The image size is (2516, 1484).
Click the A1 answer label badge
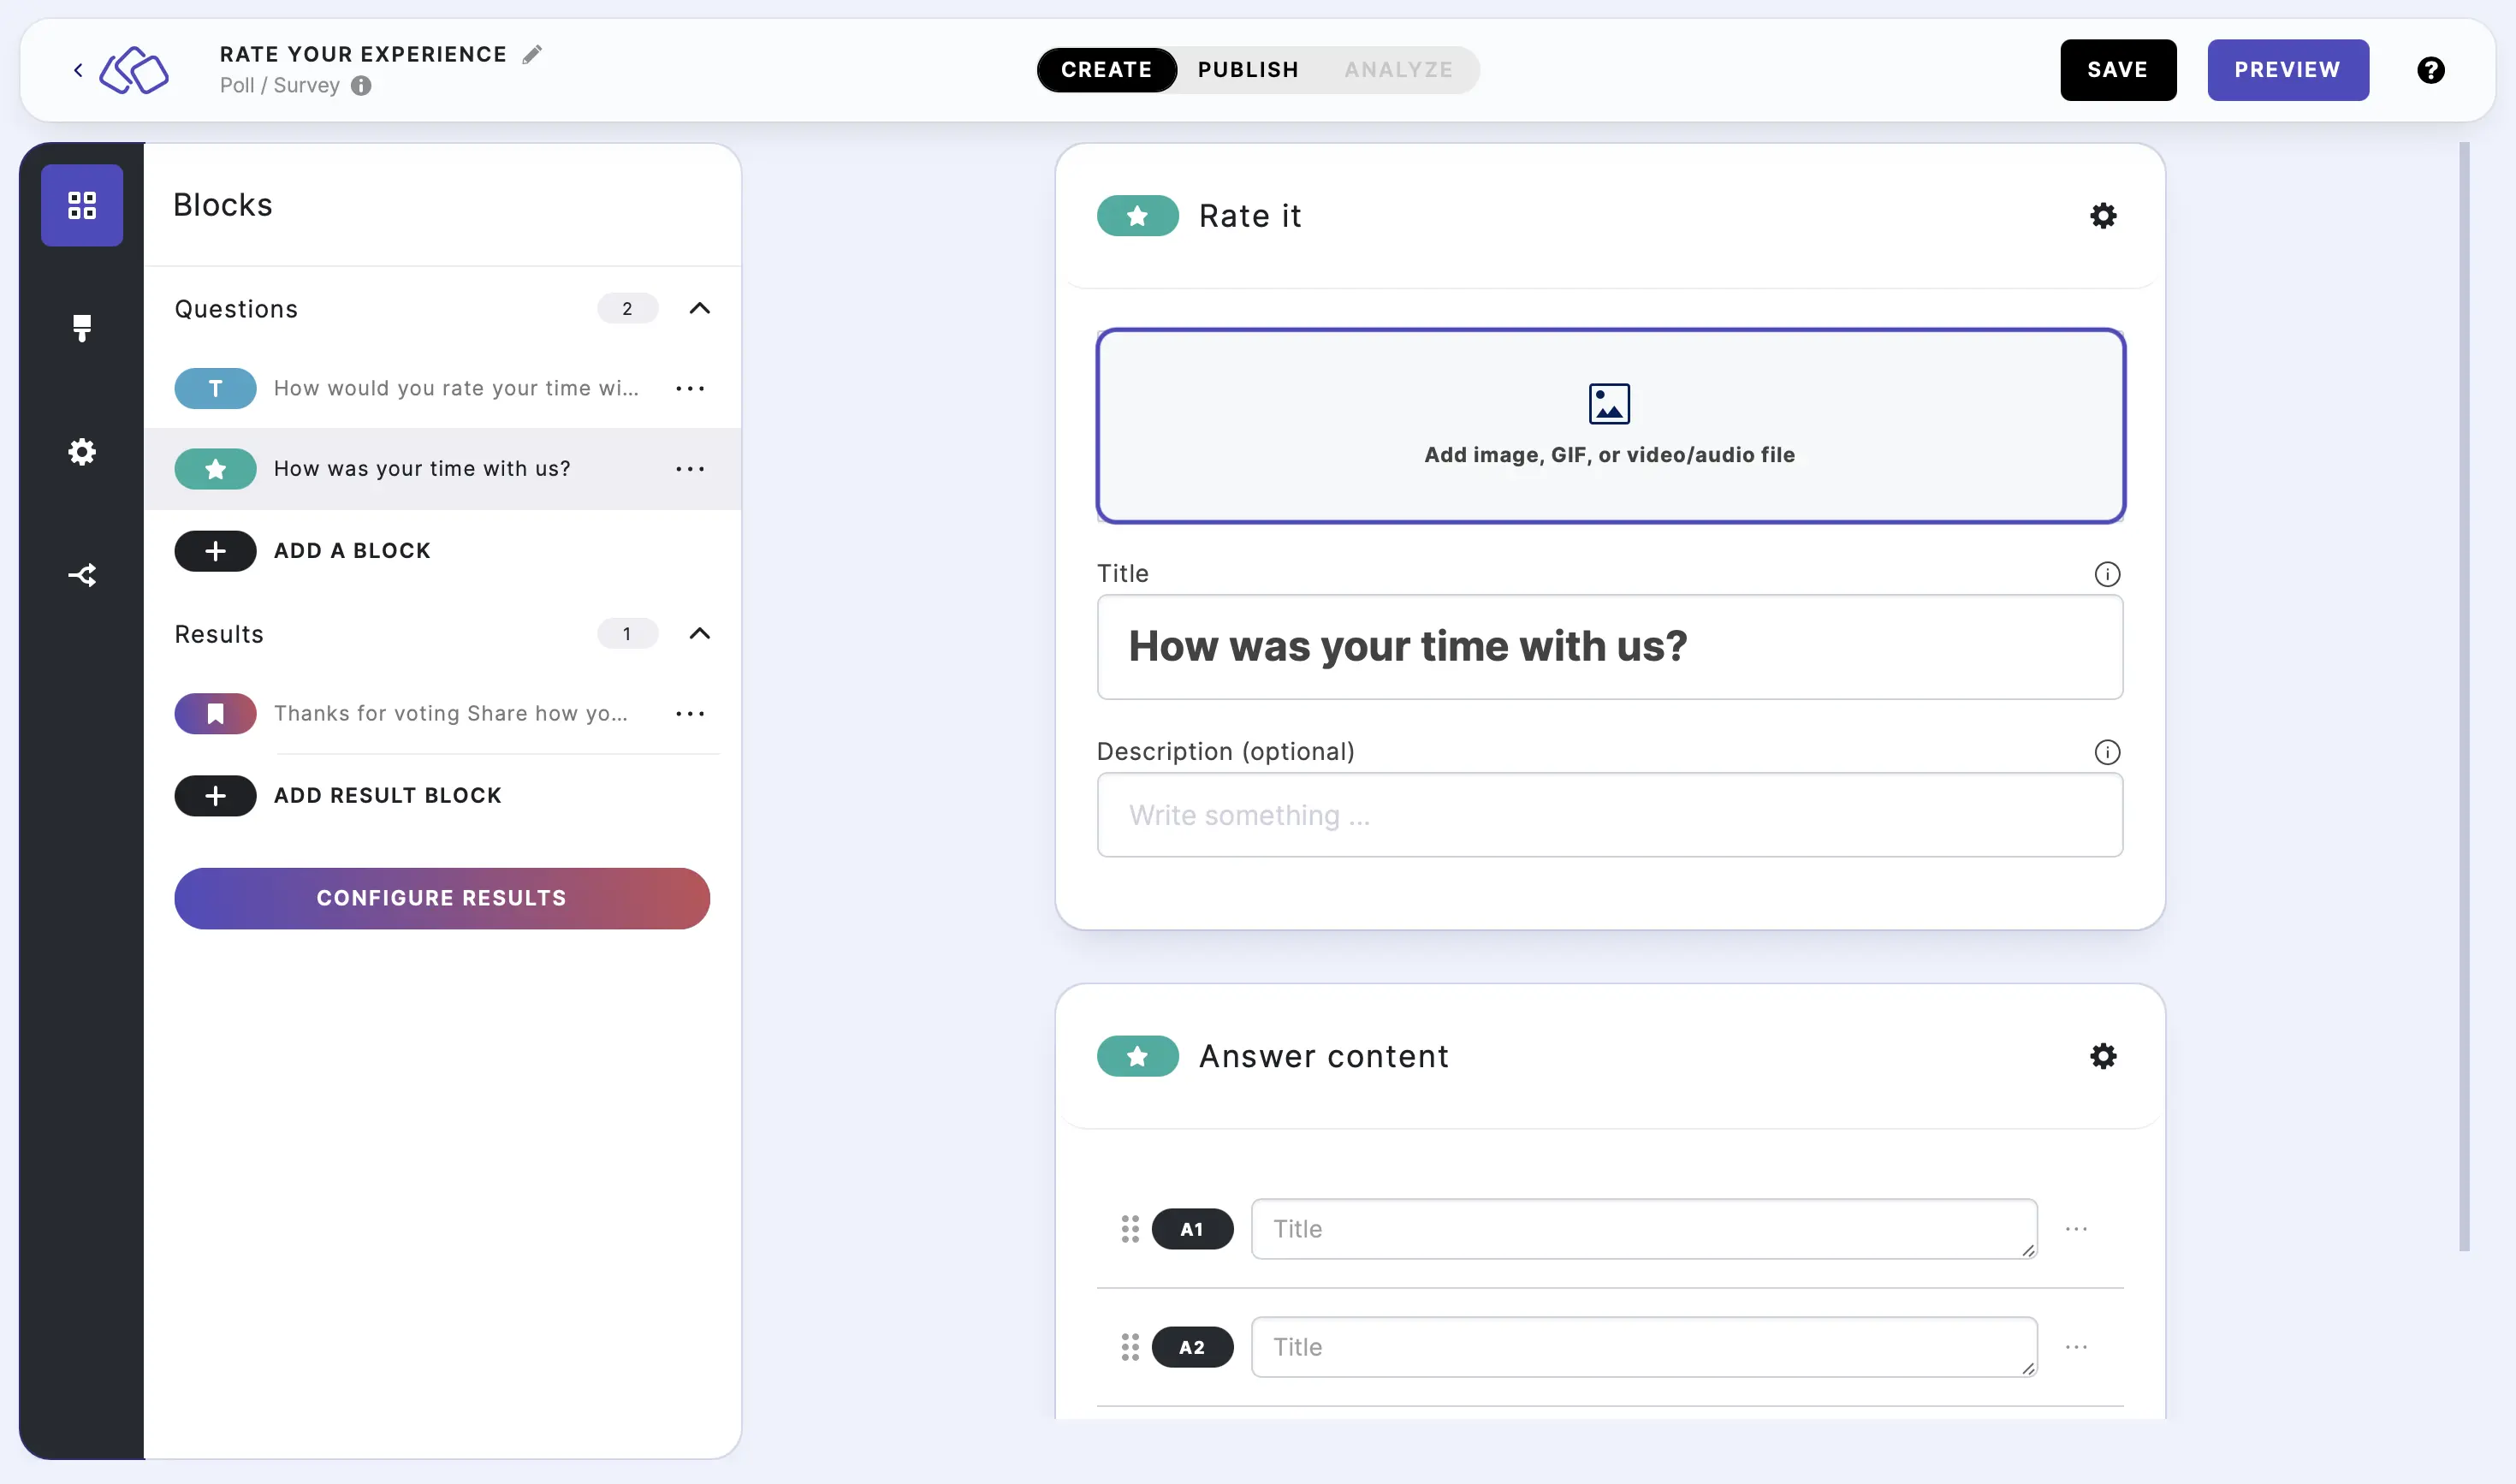[1192, 1229]
